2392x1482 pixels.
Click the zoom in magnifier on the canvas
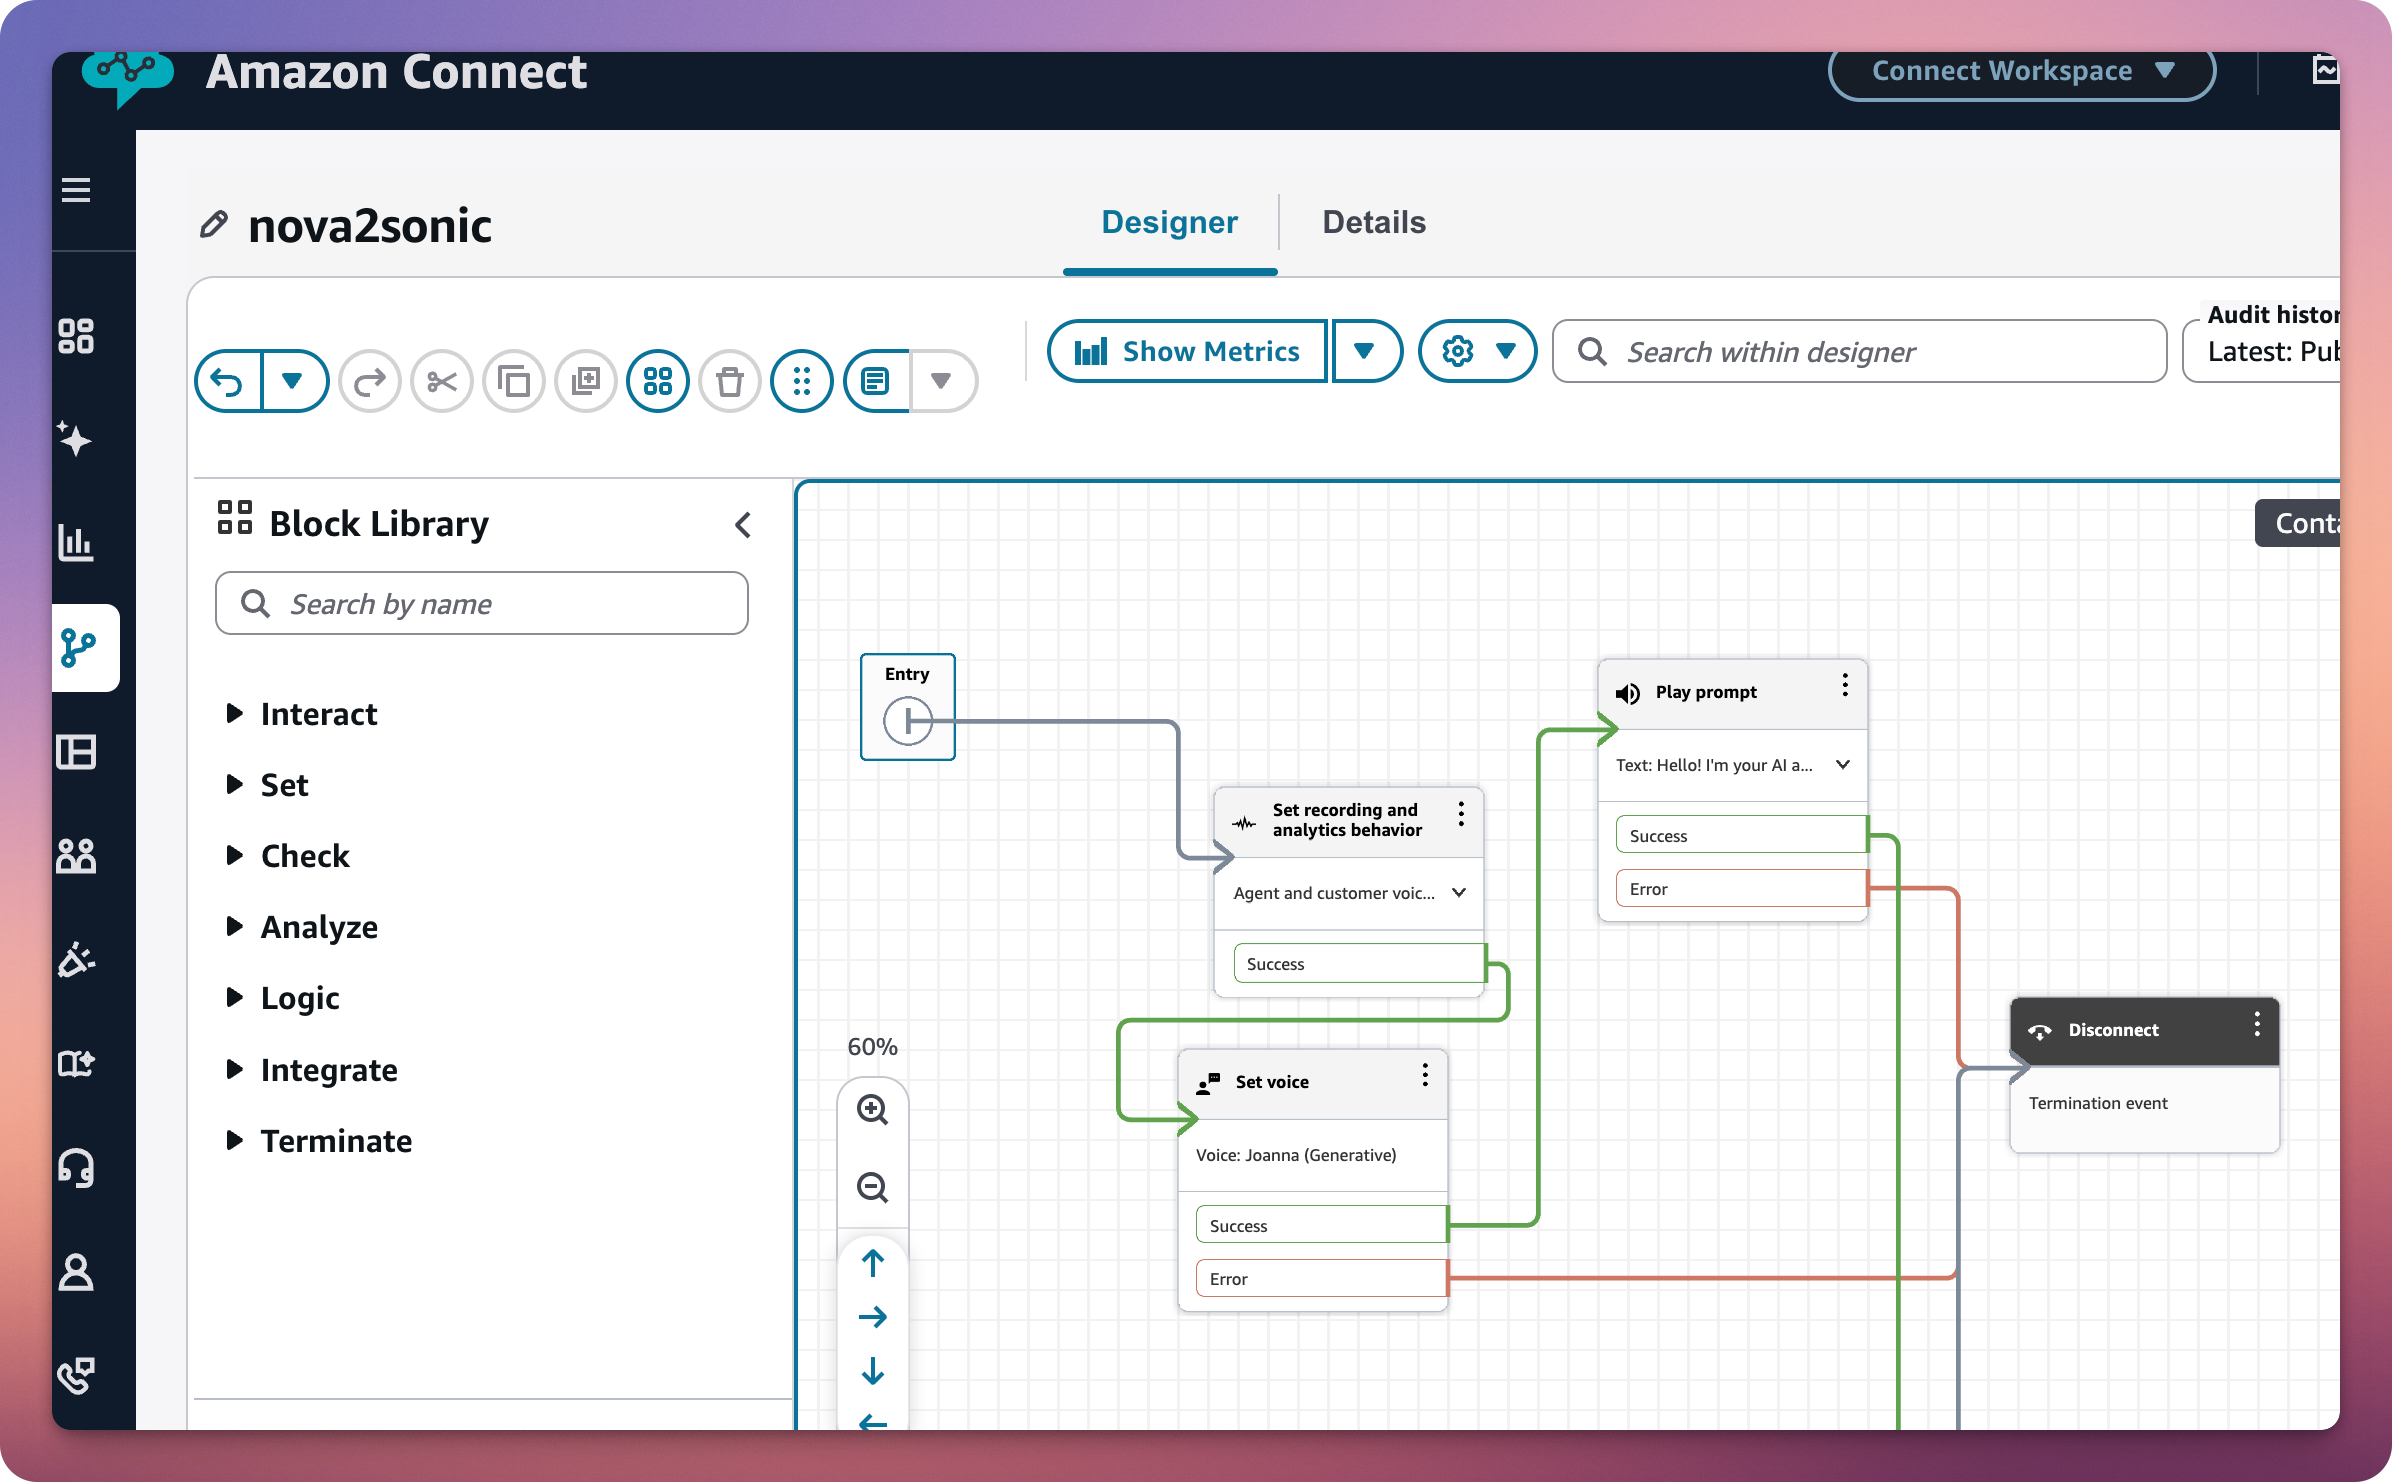coord(872,1110)
